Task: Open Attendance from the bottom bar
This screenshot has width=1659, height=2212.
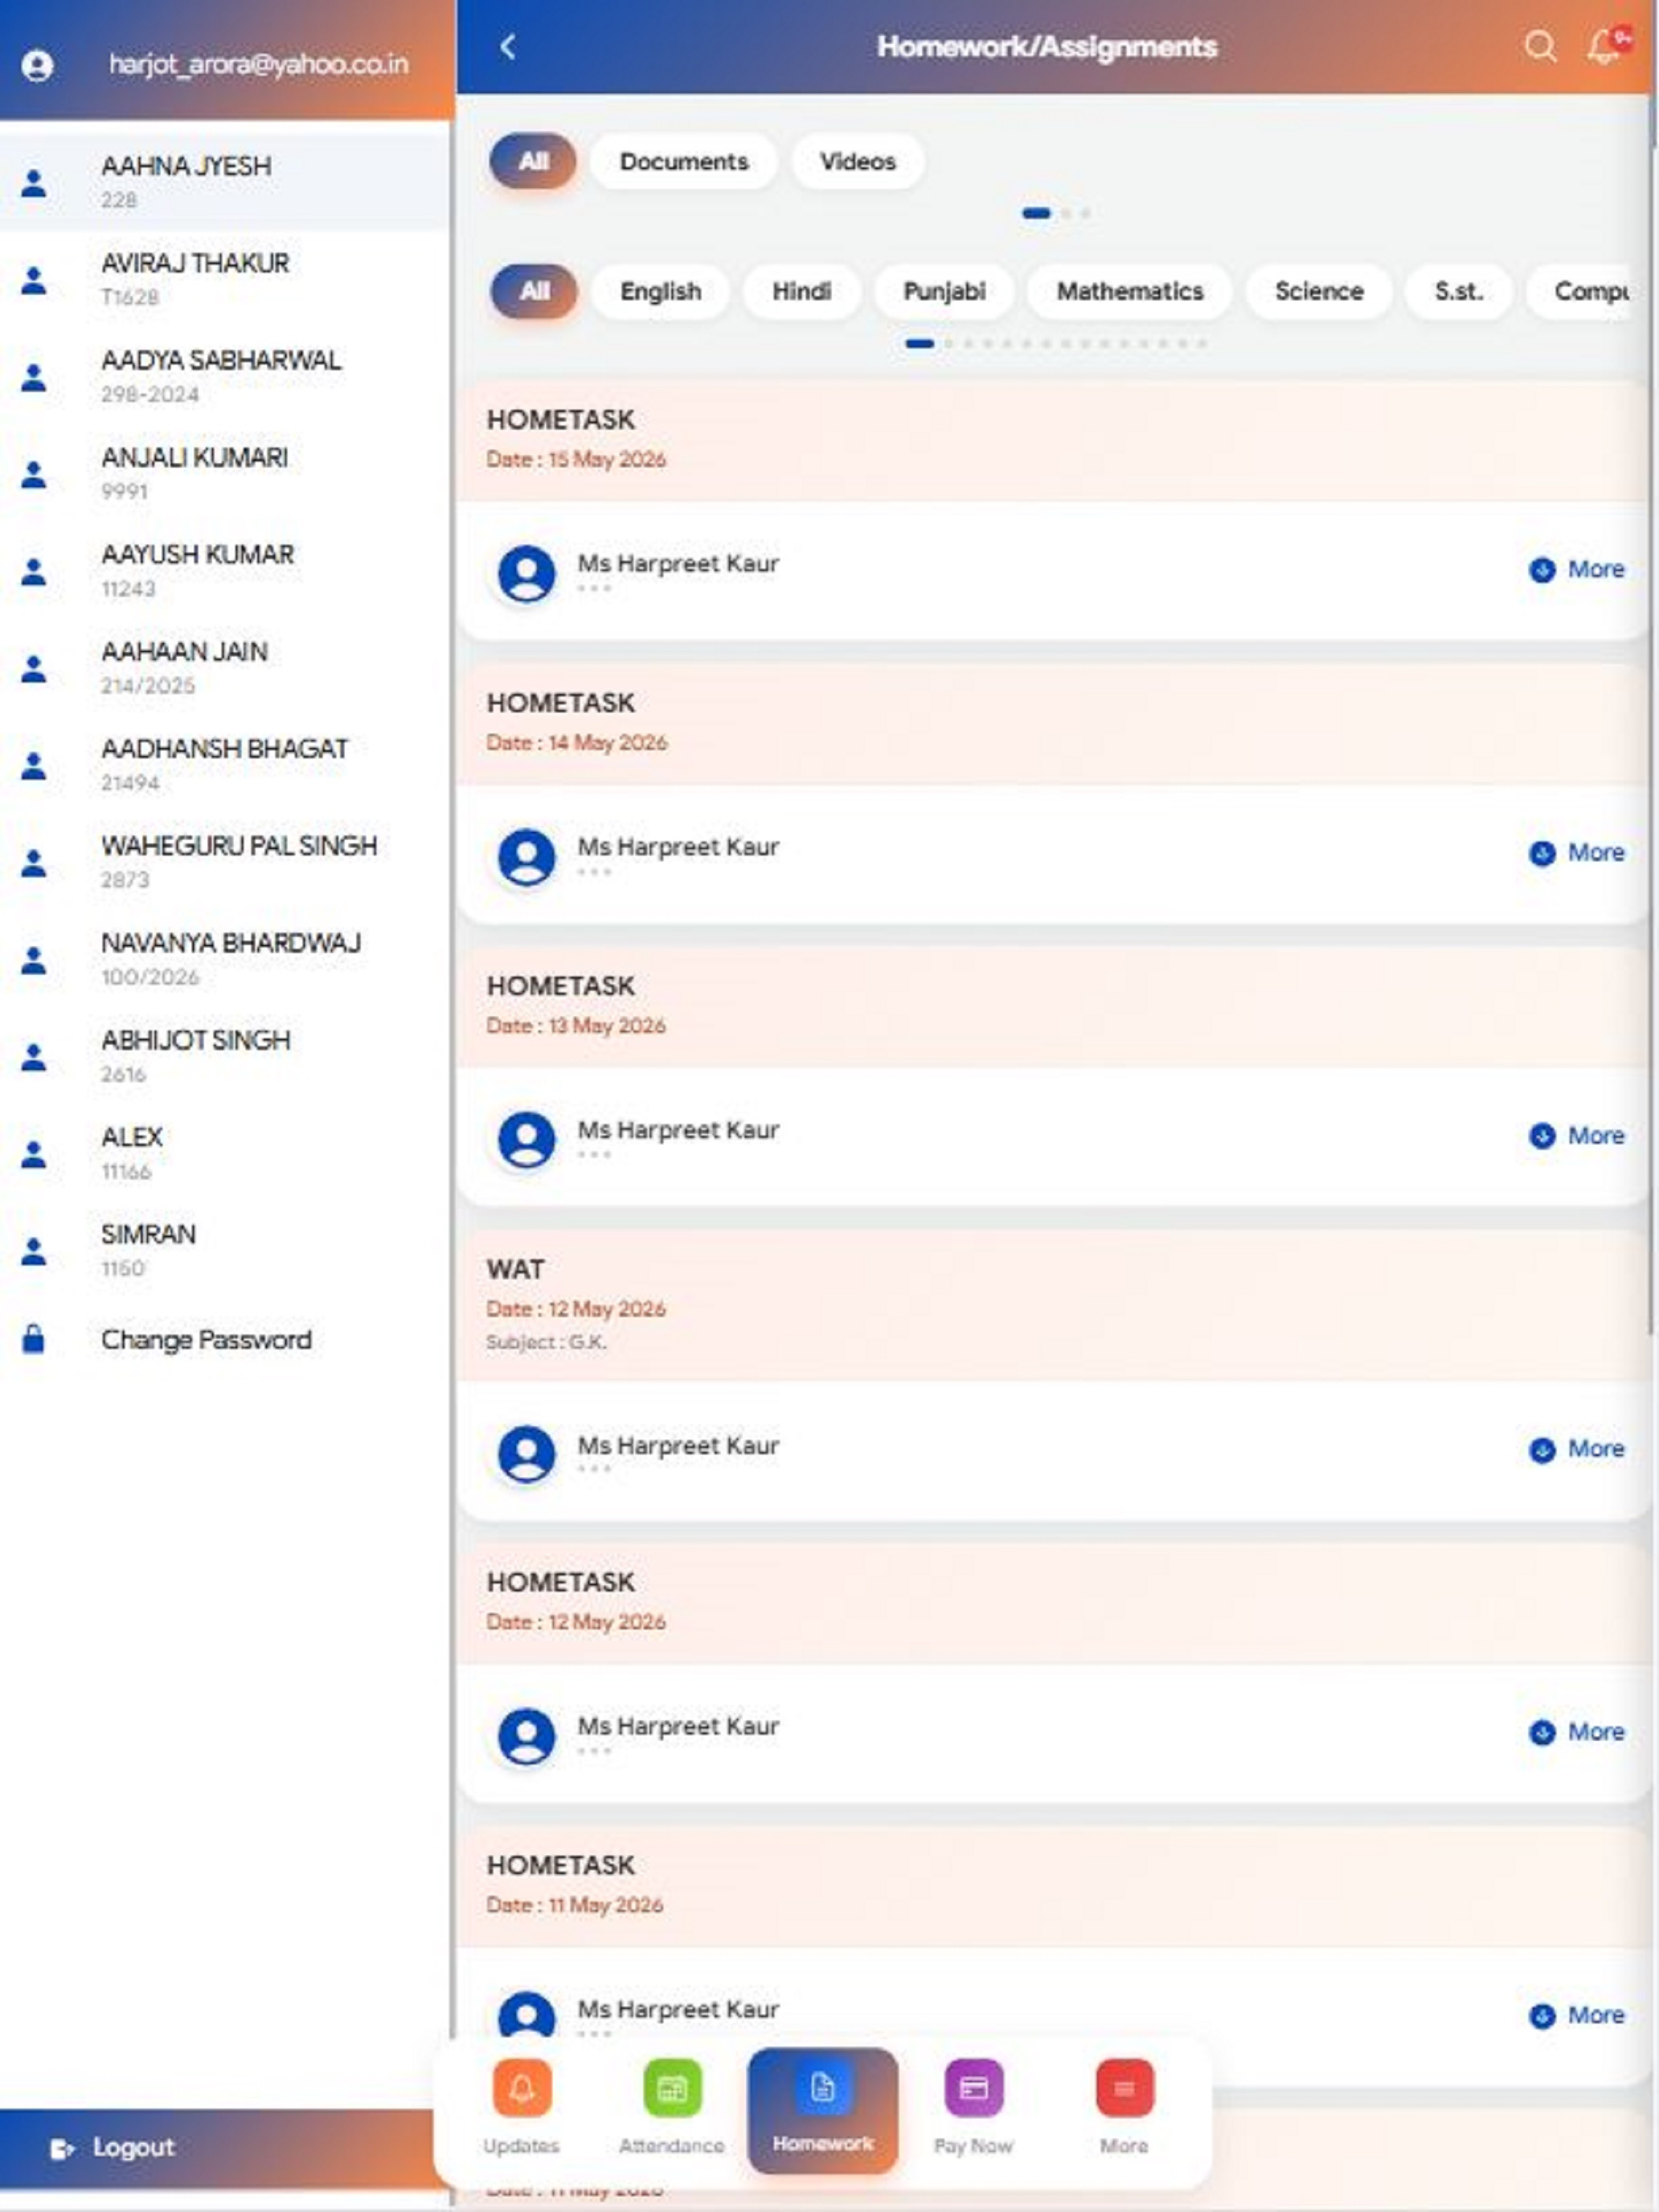Action: 671,2107
